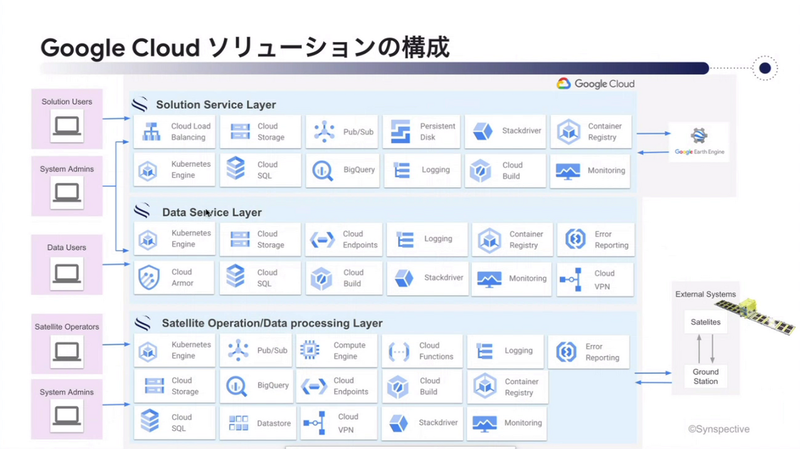Select the Solution Users laptop icon
The width and height of the screenshot is (800, 449).
pyautogui.click(x=67, y=126)
